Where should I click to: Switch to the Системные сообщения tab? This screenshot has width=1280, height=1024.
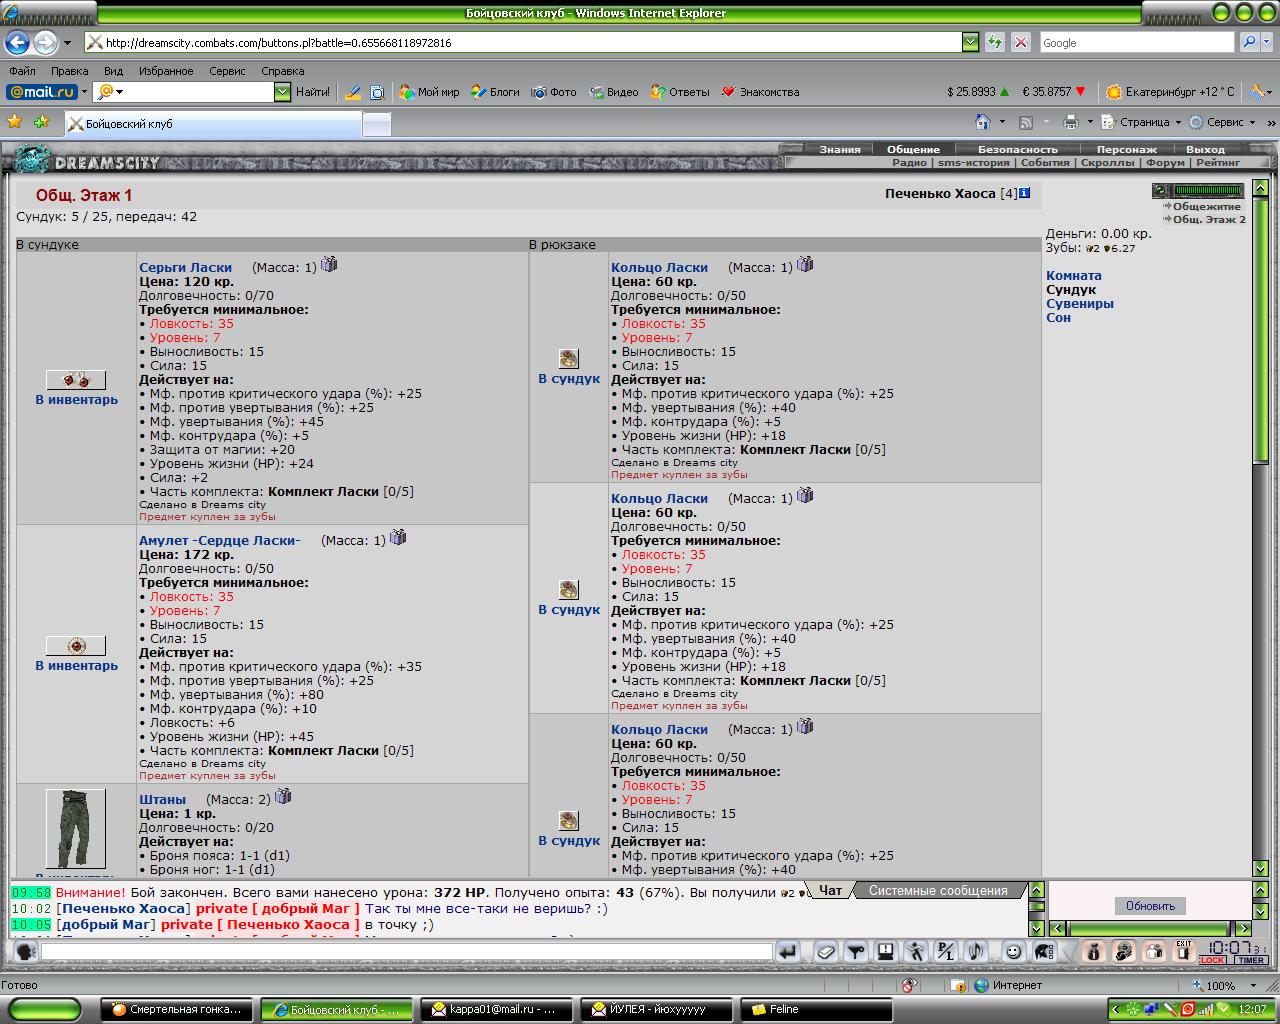click(938, 890)
